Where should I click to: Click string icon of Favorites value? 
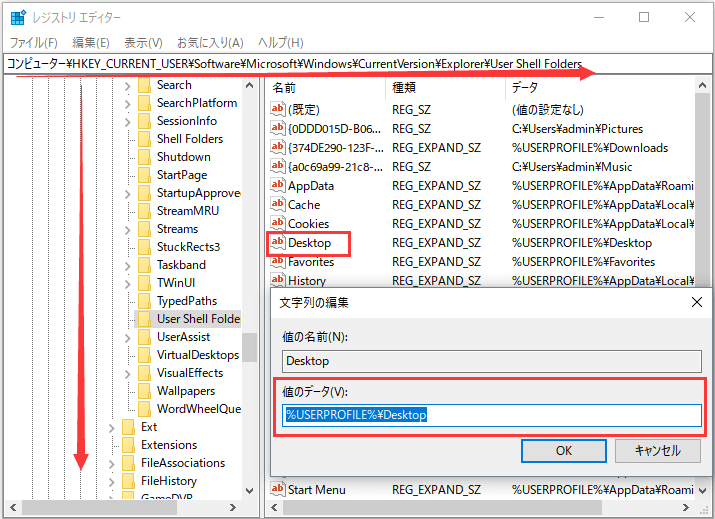click(277, 262)
